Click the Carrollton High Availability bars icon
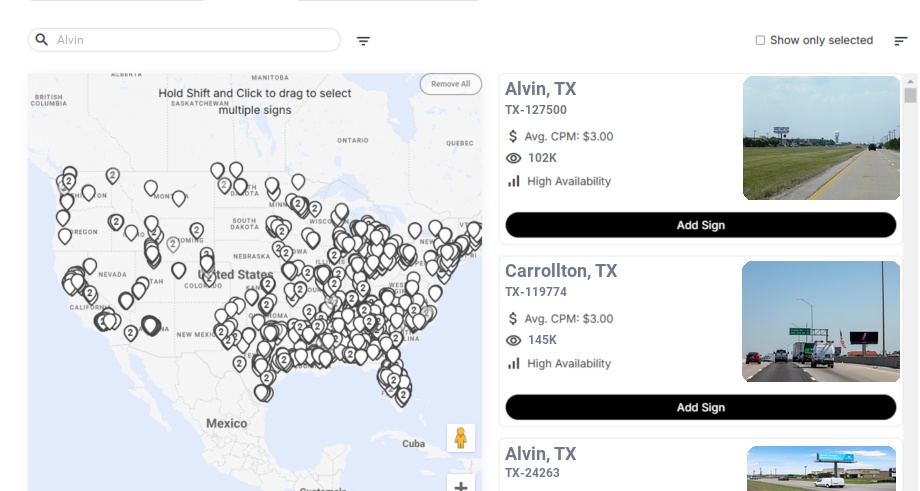Image resolution: width=920 pixels, height=491 pixels. click(x=514, y=363)
